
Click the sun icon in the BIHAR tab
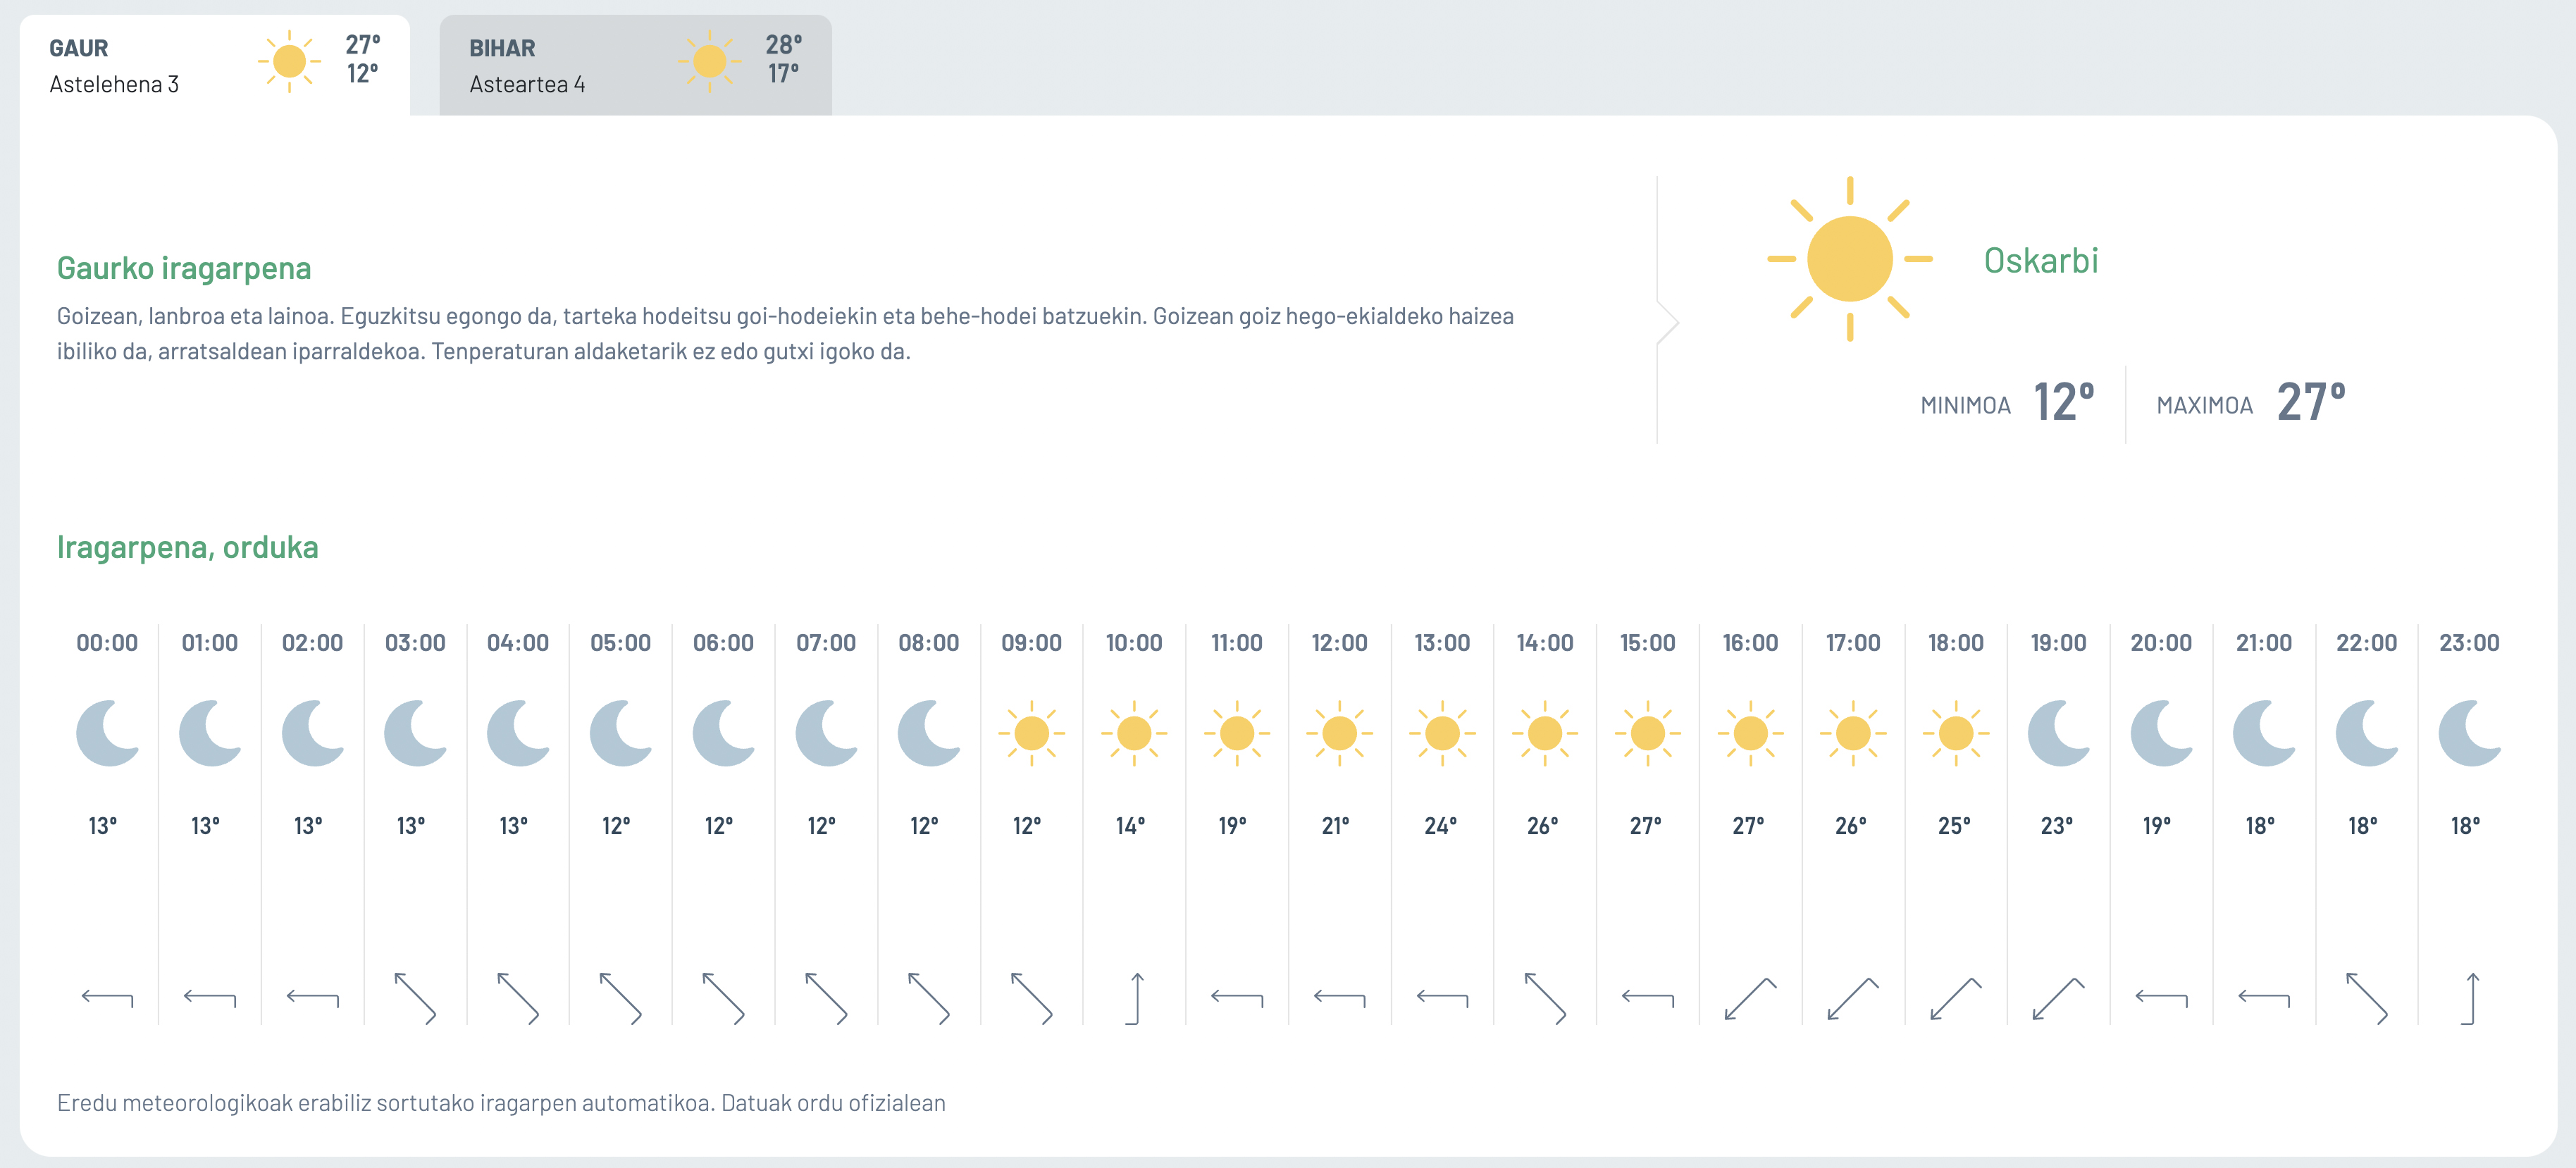(709, 62)
